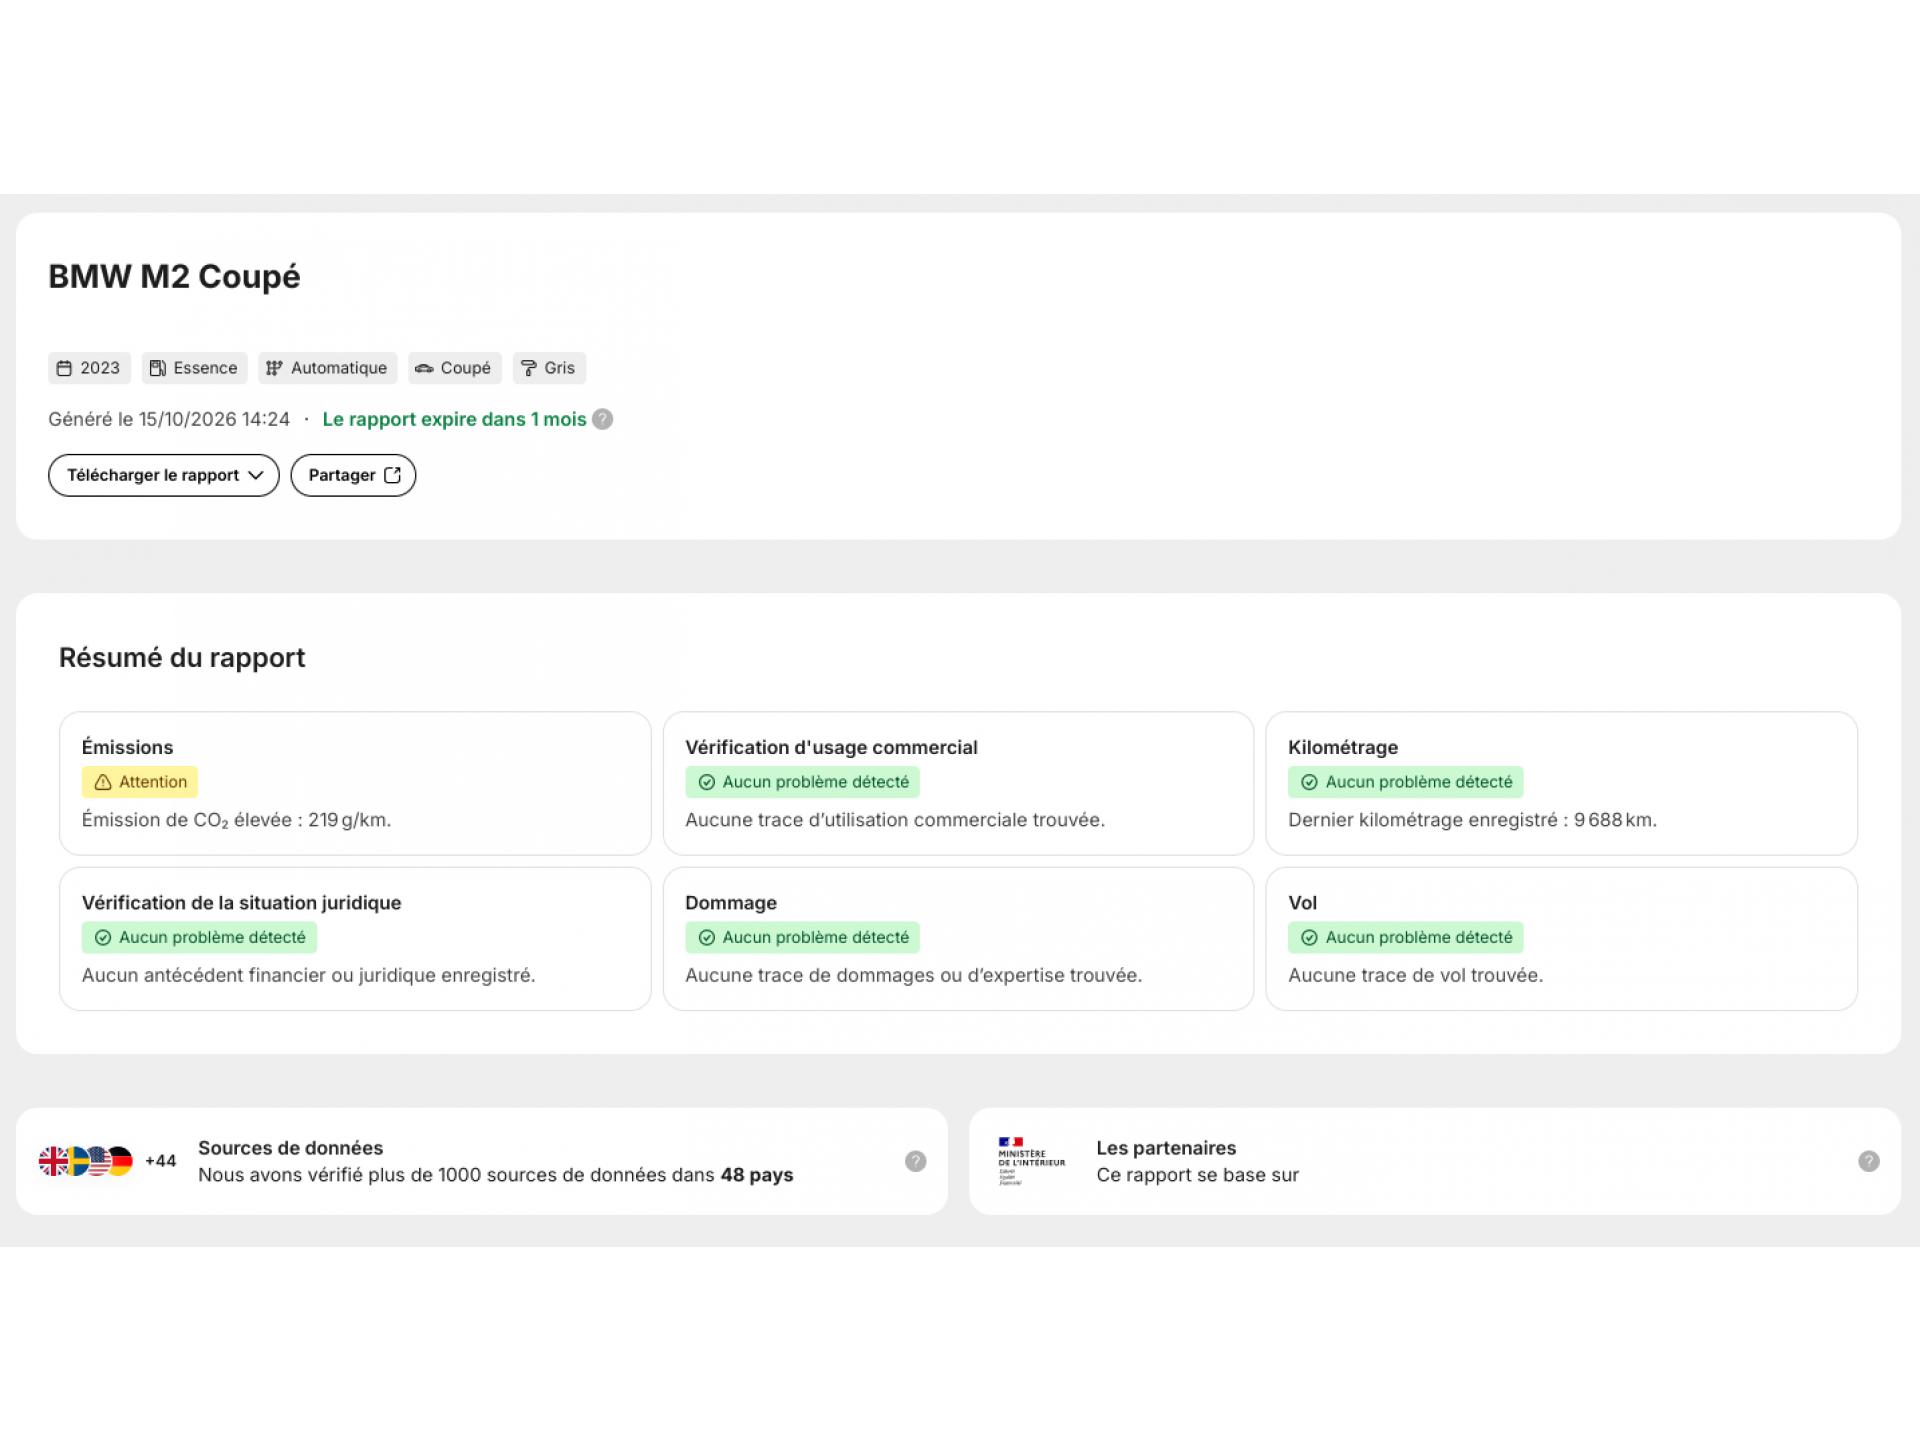Click the fuel pump icon next to Essence

point(157,368)
